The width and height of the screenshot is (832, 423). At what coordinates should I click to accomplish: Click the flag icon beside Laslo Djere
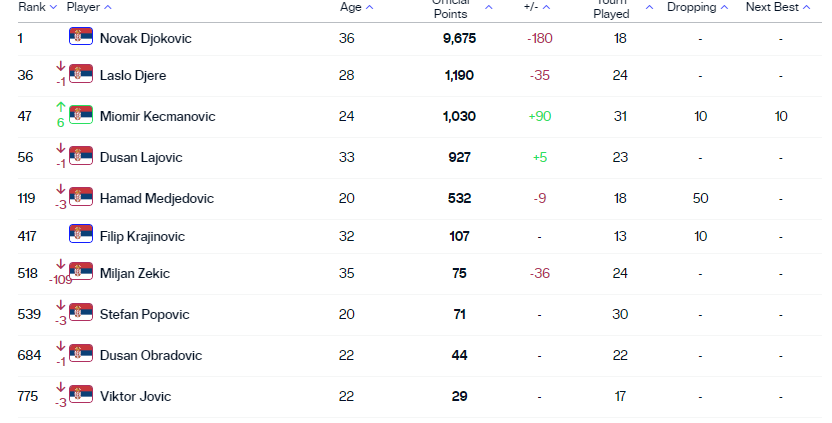80,75
